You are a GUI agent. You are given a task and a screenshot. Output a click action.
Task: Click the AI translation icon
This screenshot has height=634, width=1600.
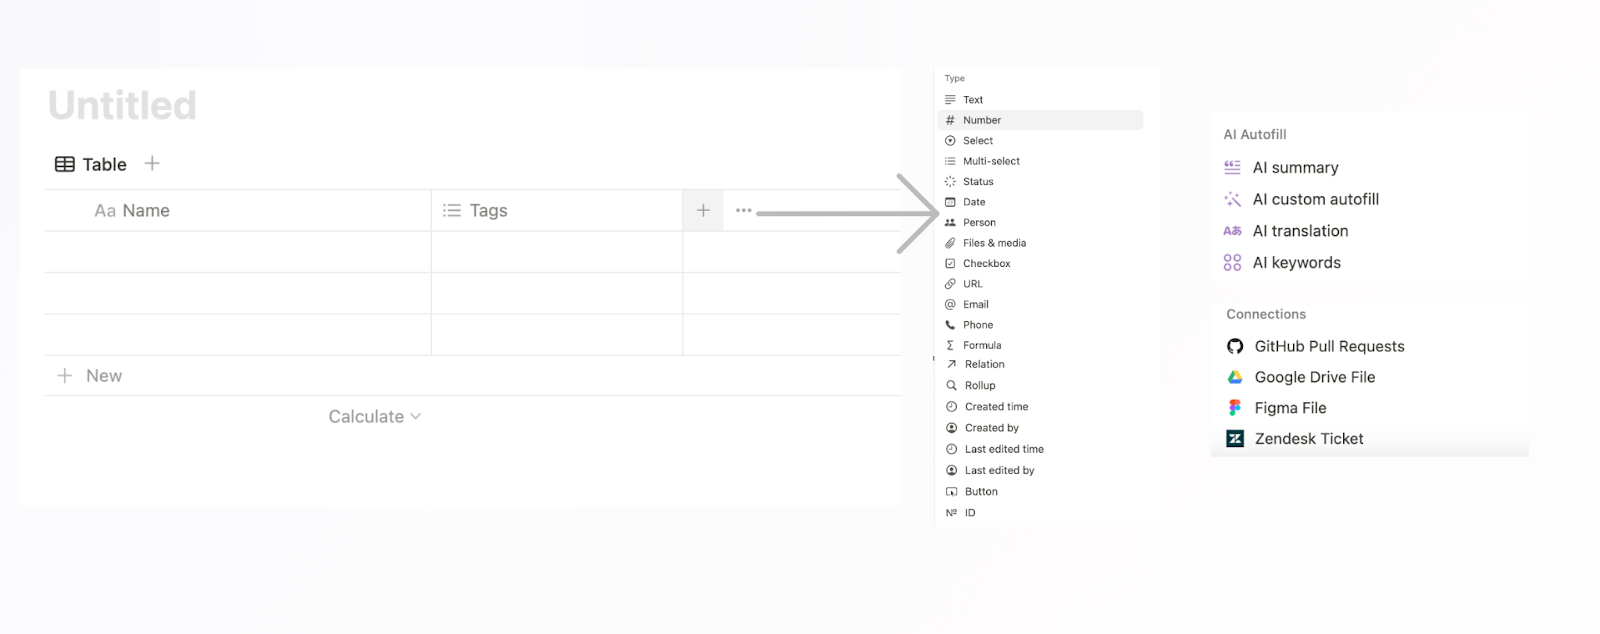click(1232, 231)
